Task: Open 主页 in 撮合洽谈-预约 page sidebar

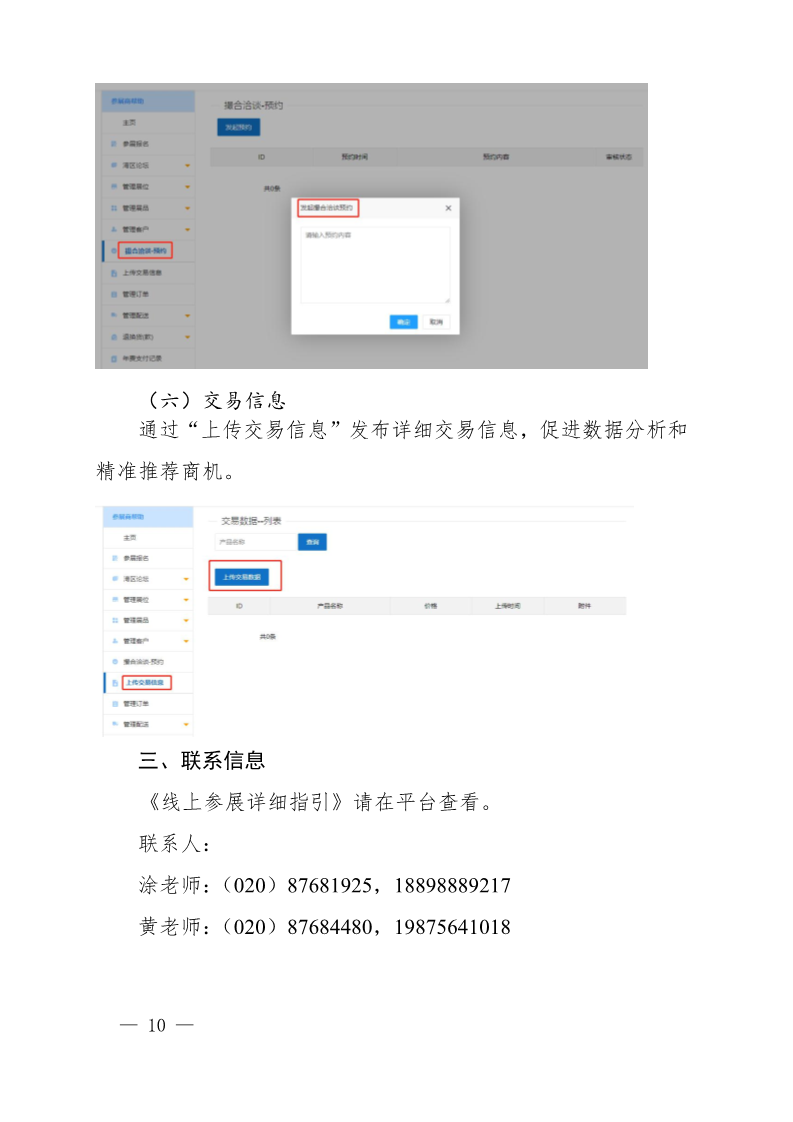Action: click(129, 123)
